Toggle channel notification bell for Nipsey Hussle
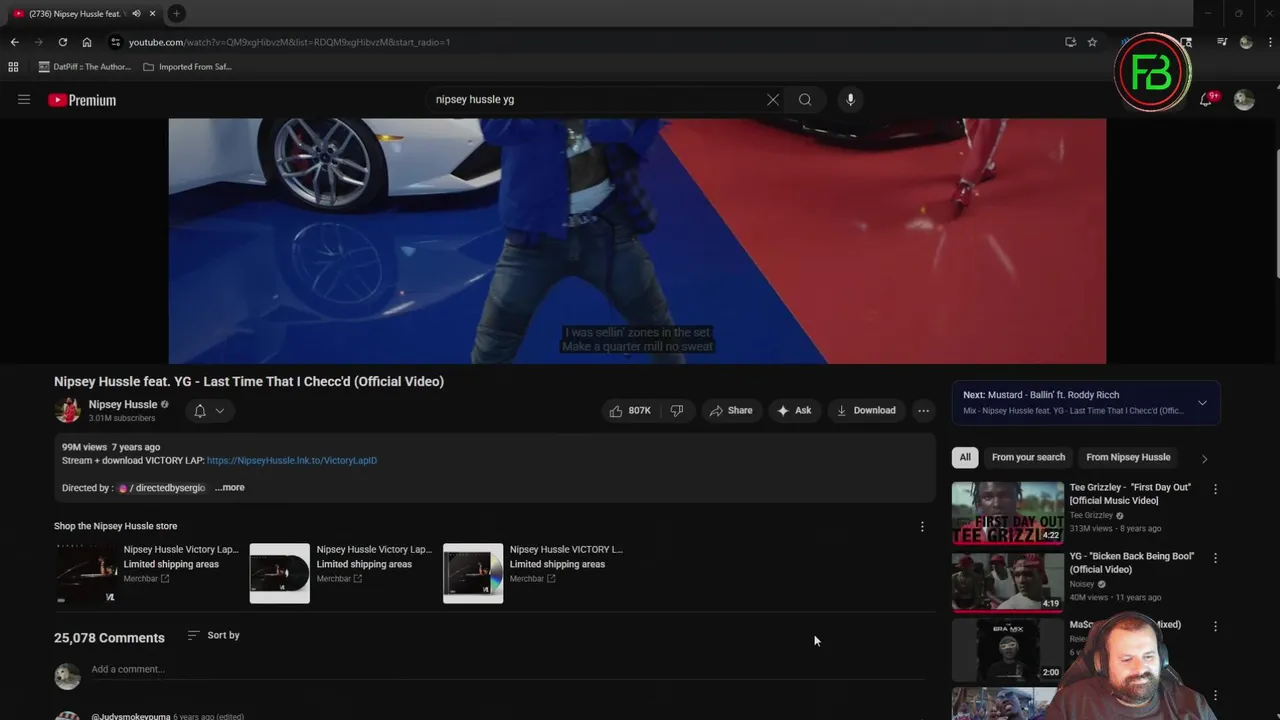 tap(200, 411)
